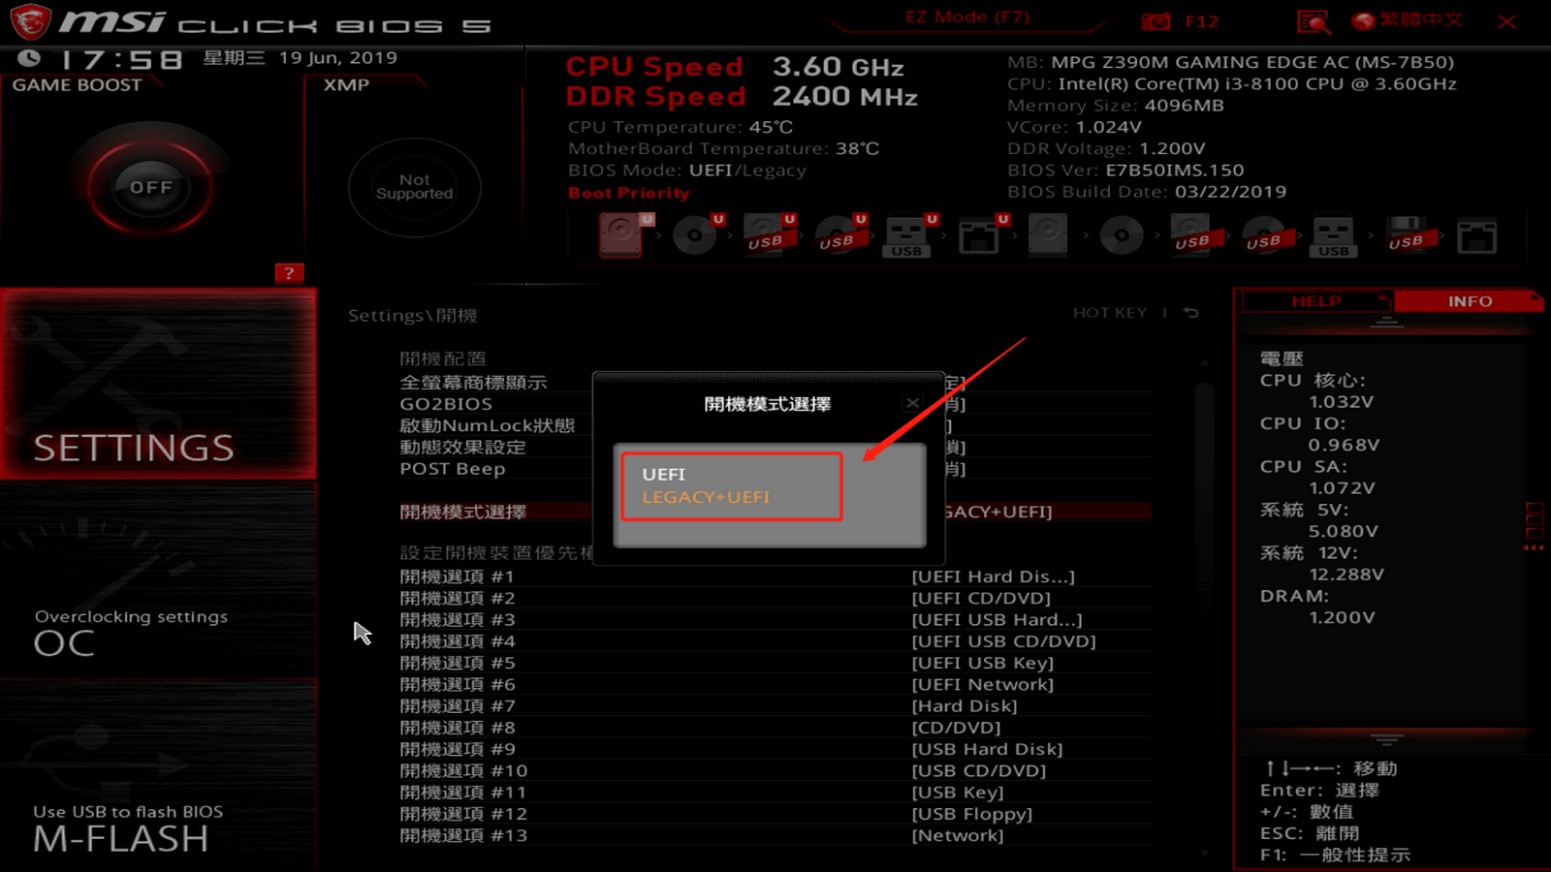Open the search icon in the title bar
Image resolution: width=1551 pixels, height=872 pixels.
pyautogui.click(x=1311, y=21)
